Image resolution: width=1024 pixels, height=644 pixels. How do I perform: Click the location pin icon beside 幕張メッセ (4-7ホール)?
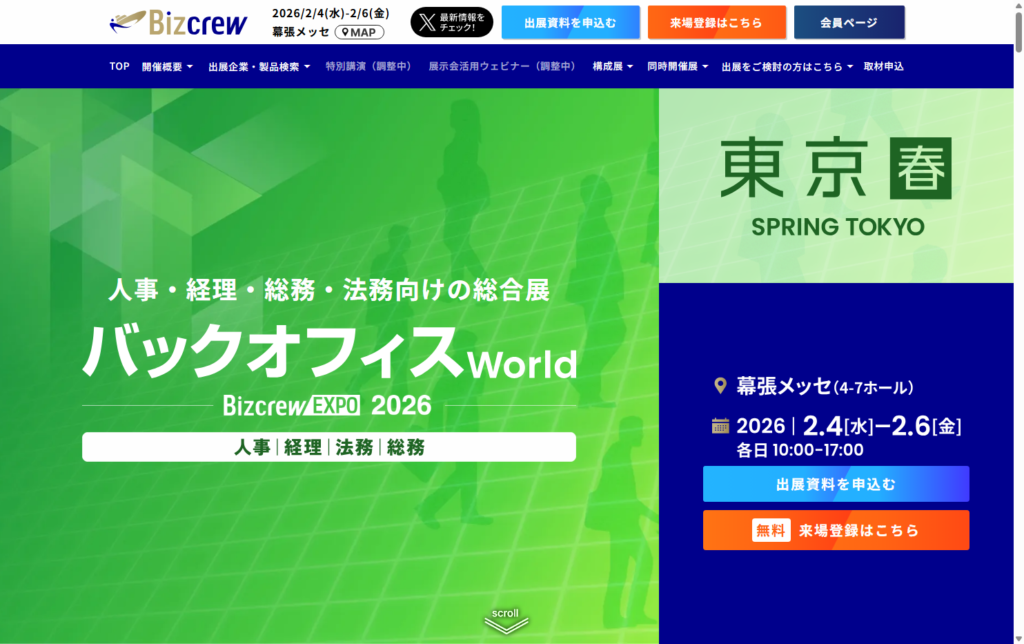tap(719, 386)
